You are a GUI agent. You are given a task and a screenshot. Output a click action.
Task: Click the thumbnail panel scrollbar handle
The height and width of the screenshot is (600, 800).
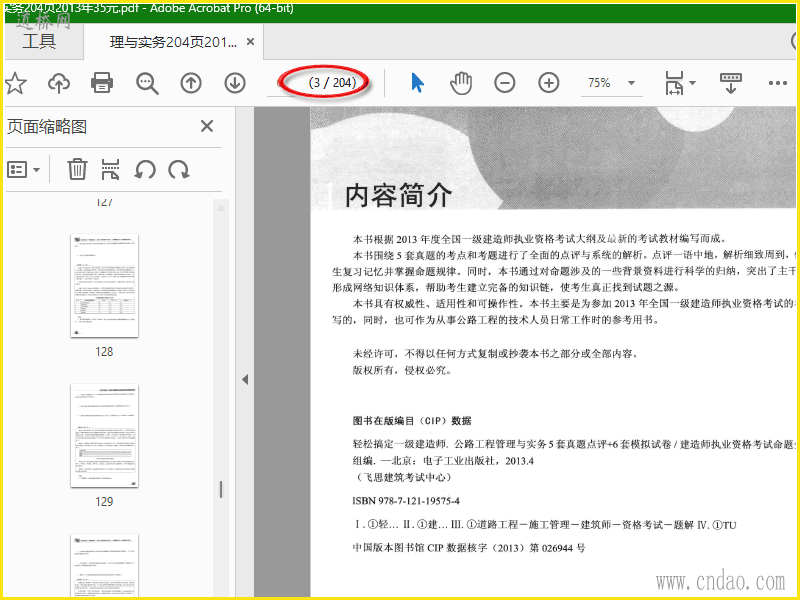coord(221,490)
